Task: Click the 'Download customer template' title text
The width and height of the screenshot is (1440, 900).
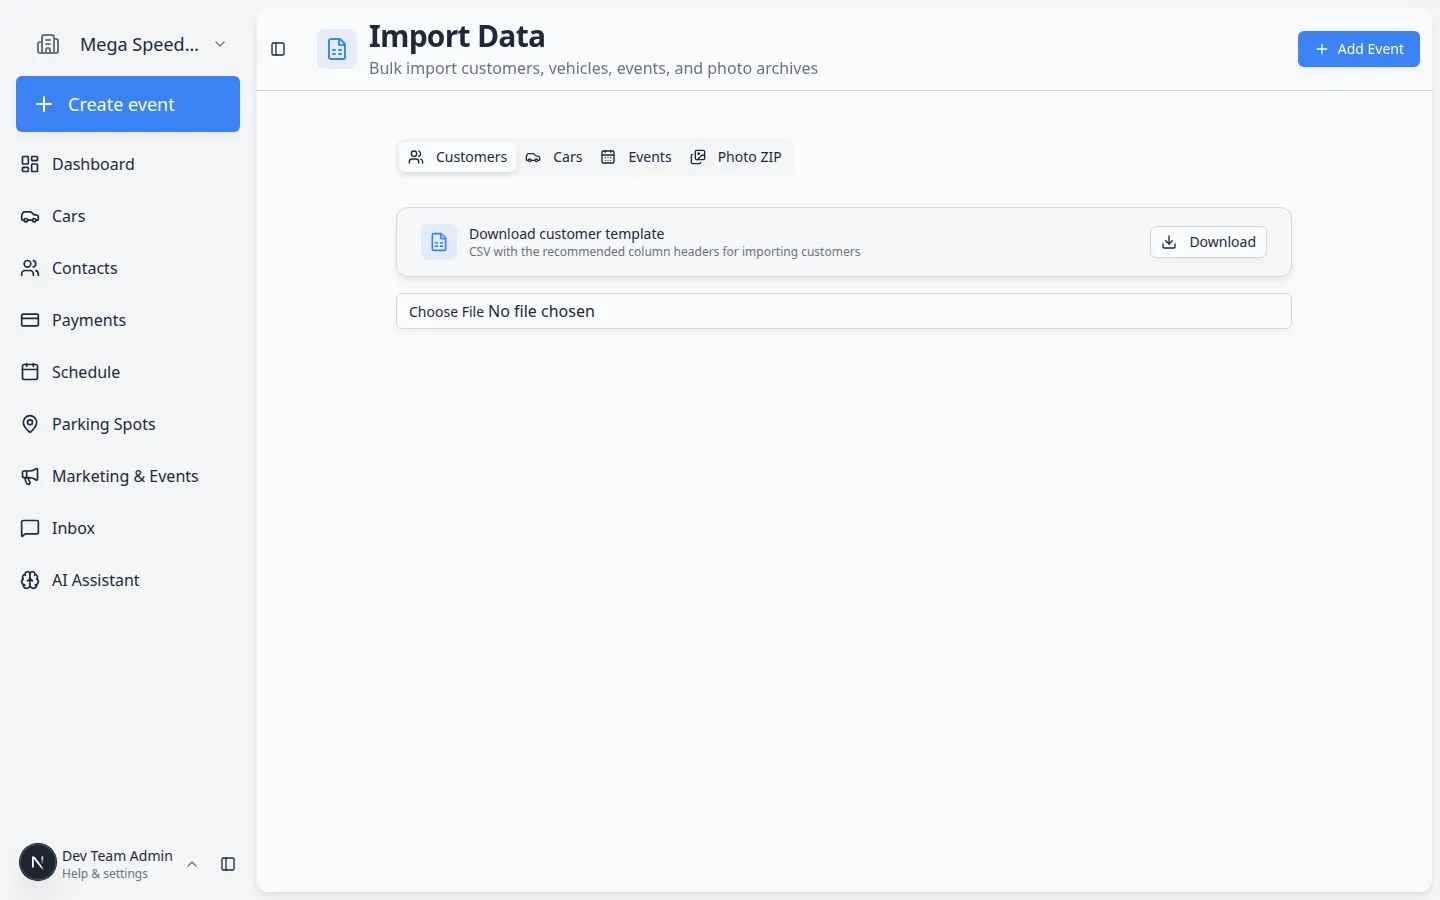Action: coord(566,234)
